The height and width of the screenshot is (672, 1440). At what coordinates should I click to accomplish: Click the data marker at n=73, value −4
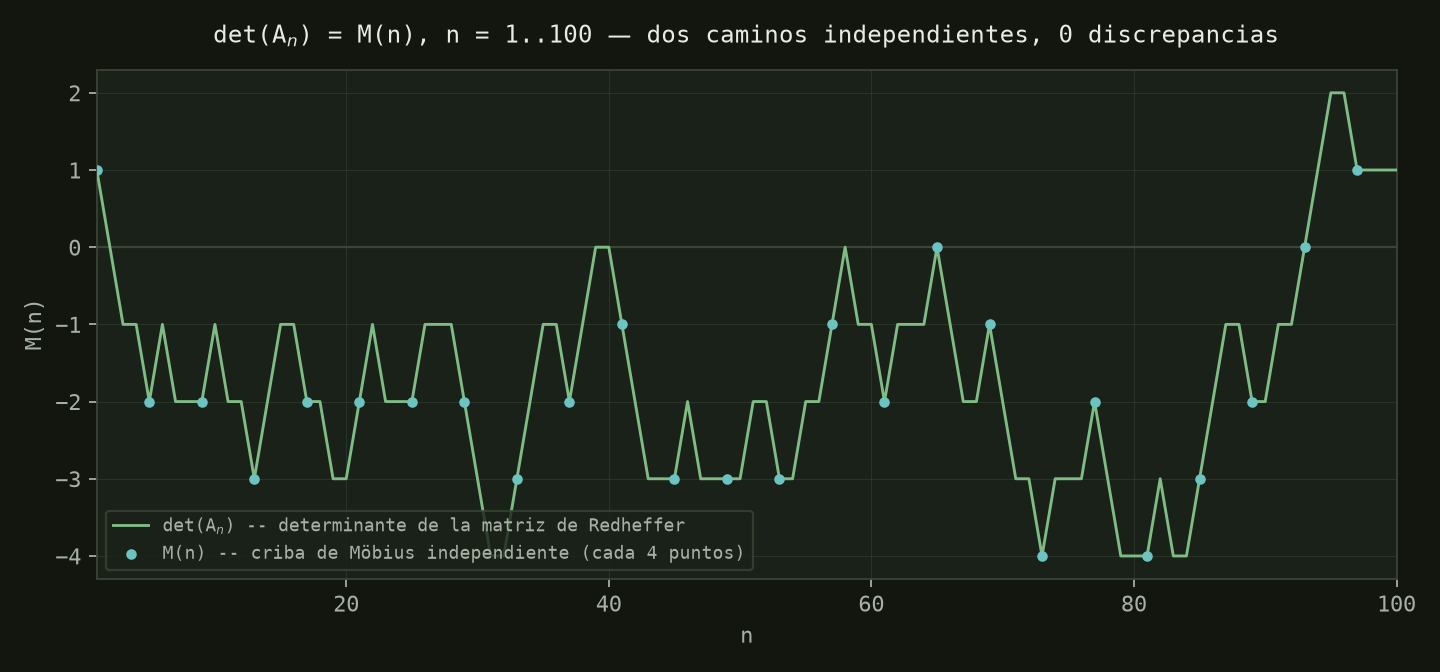pos(1042,556)
